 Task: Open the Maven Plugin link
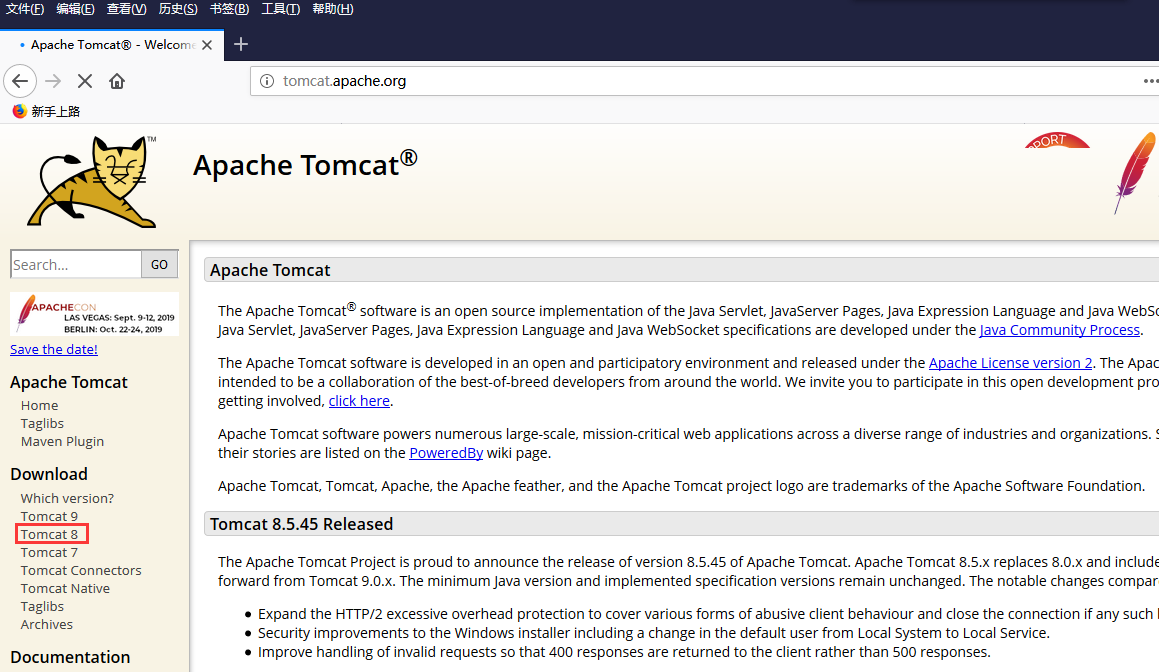(x=62, y=441)
